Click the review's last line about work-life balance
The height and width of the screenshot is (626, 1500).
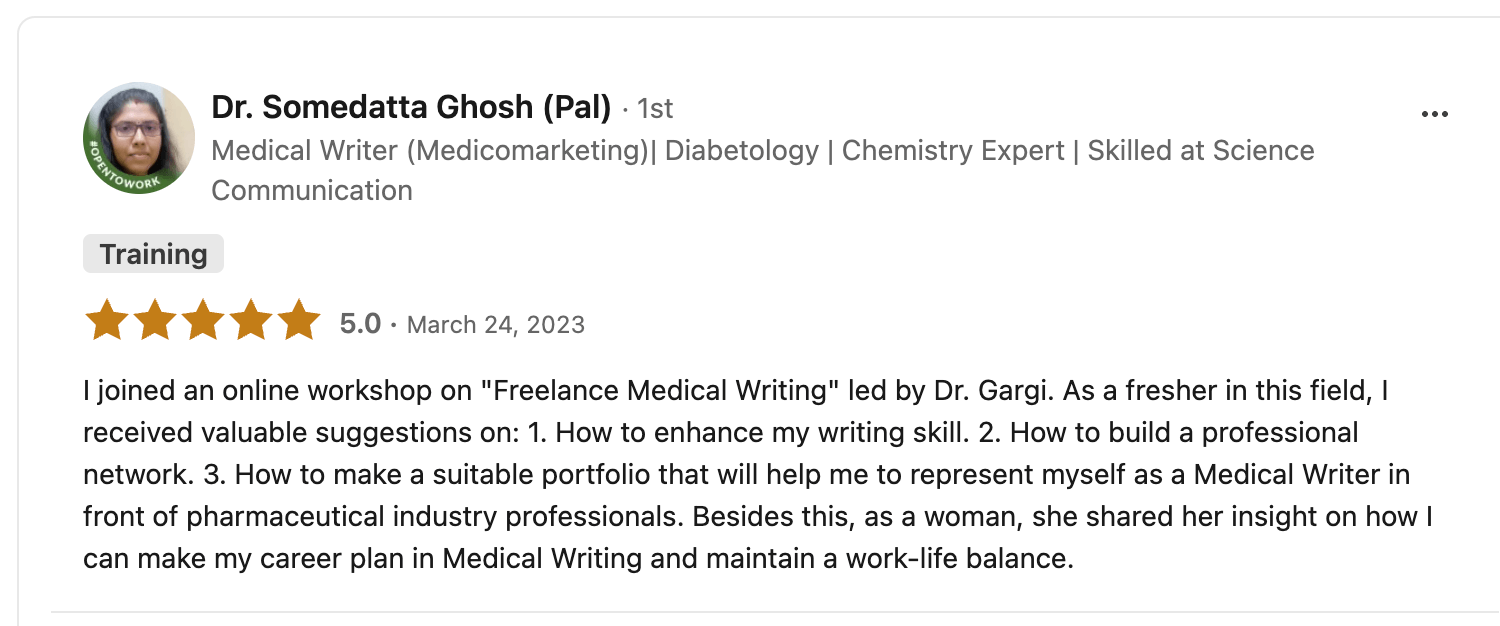point(578,557)
